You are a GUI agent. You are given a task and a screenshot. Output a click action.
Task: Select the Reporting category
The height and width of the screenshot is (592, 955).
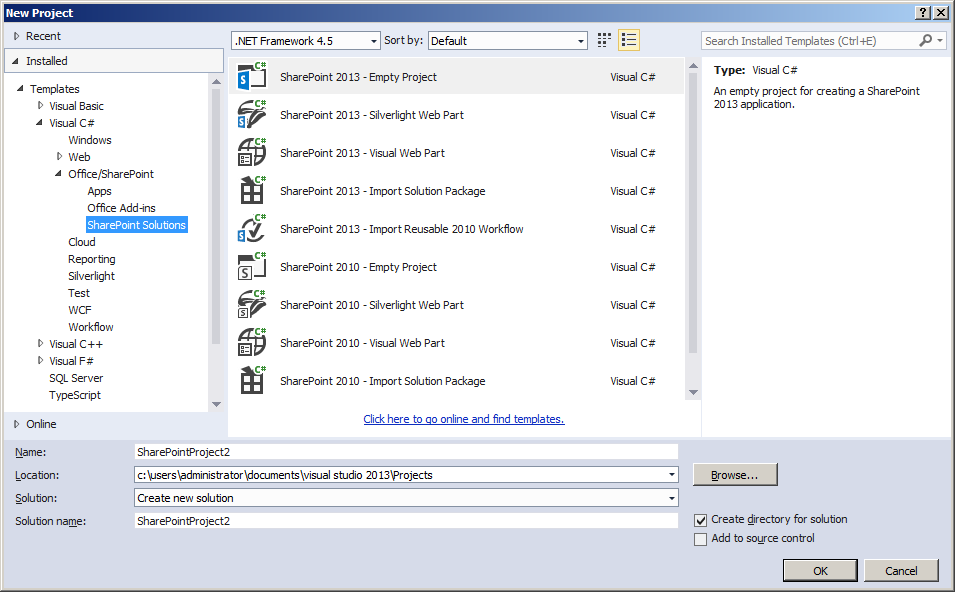(91, 259)
